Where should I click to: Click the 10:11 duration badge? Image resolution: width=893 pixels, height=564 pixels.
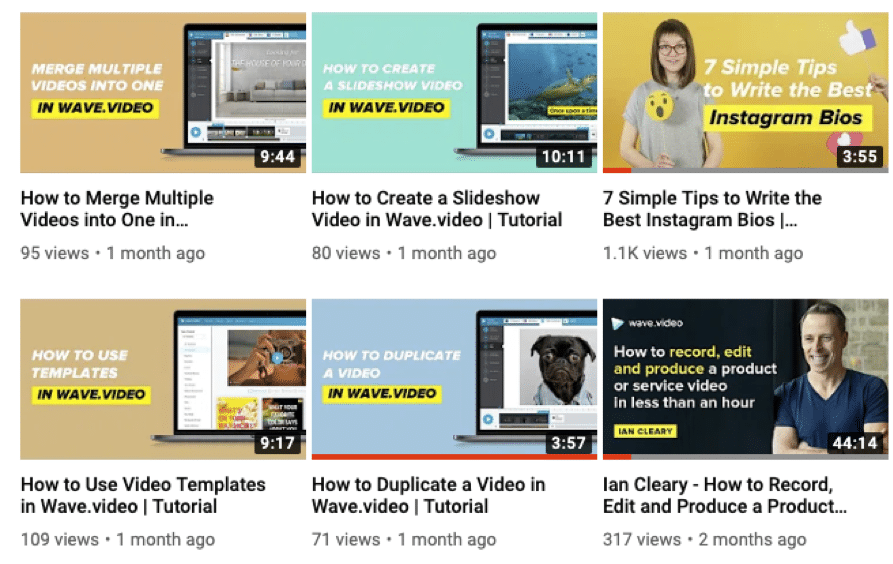tap(563, 156)
